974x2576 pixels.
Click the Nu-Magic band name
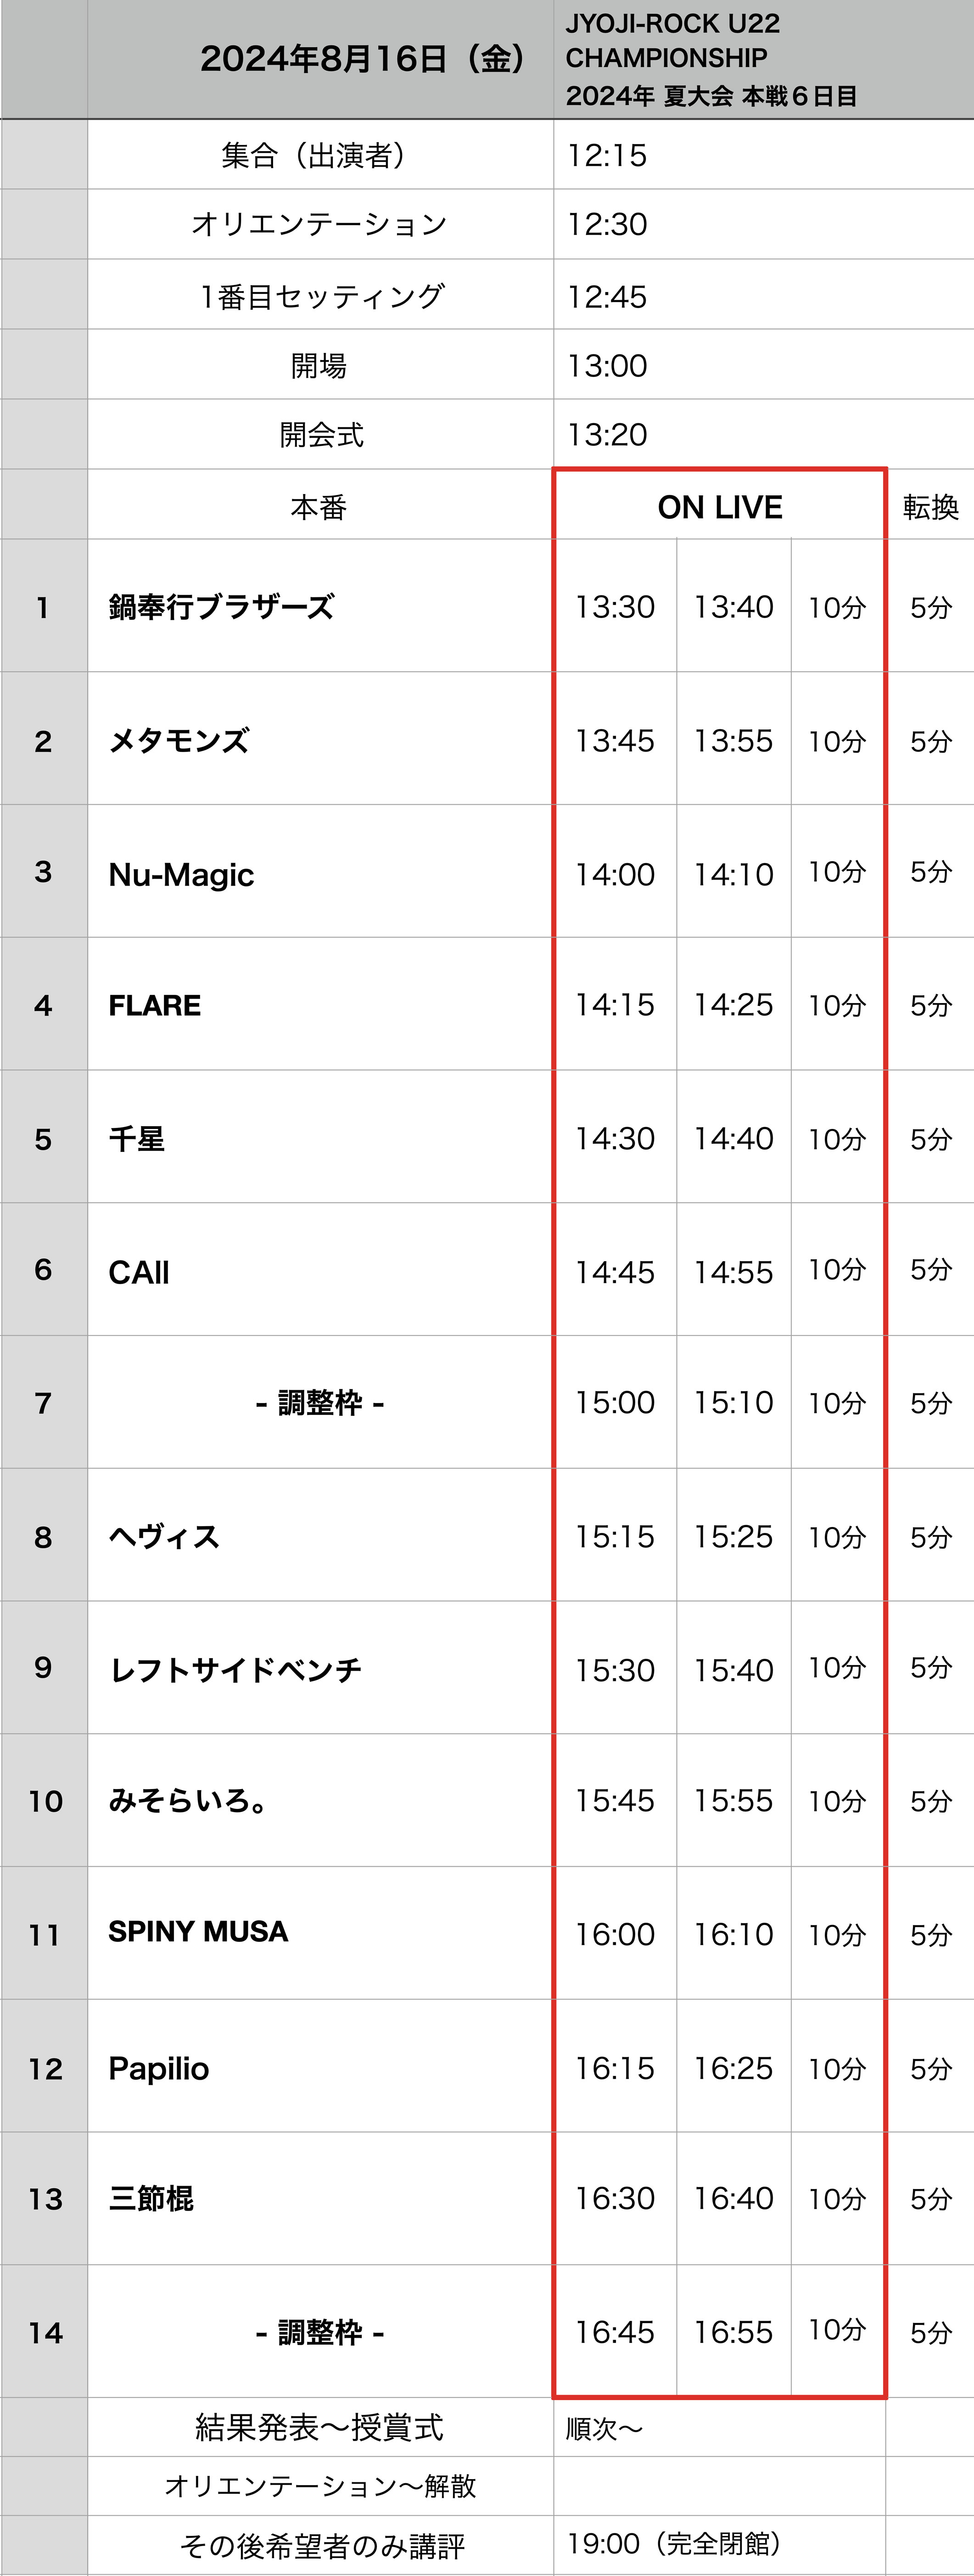(181, 874)
